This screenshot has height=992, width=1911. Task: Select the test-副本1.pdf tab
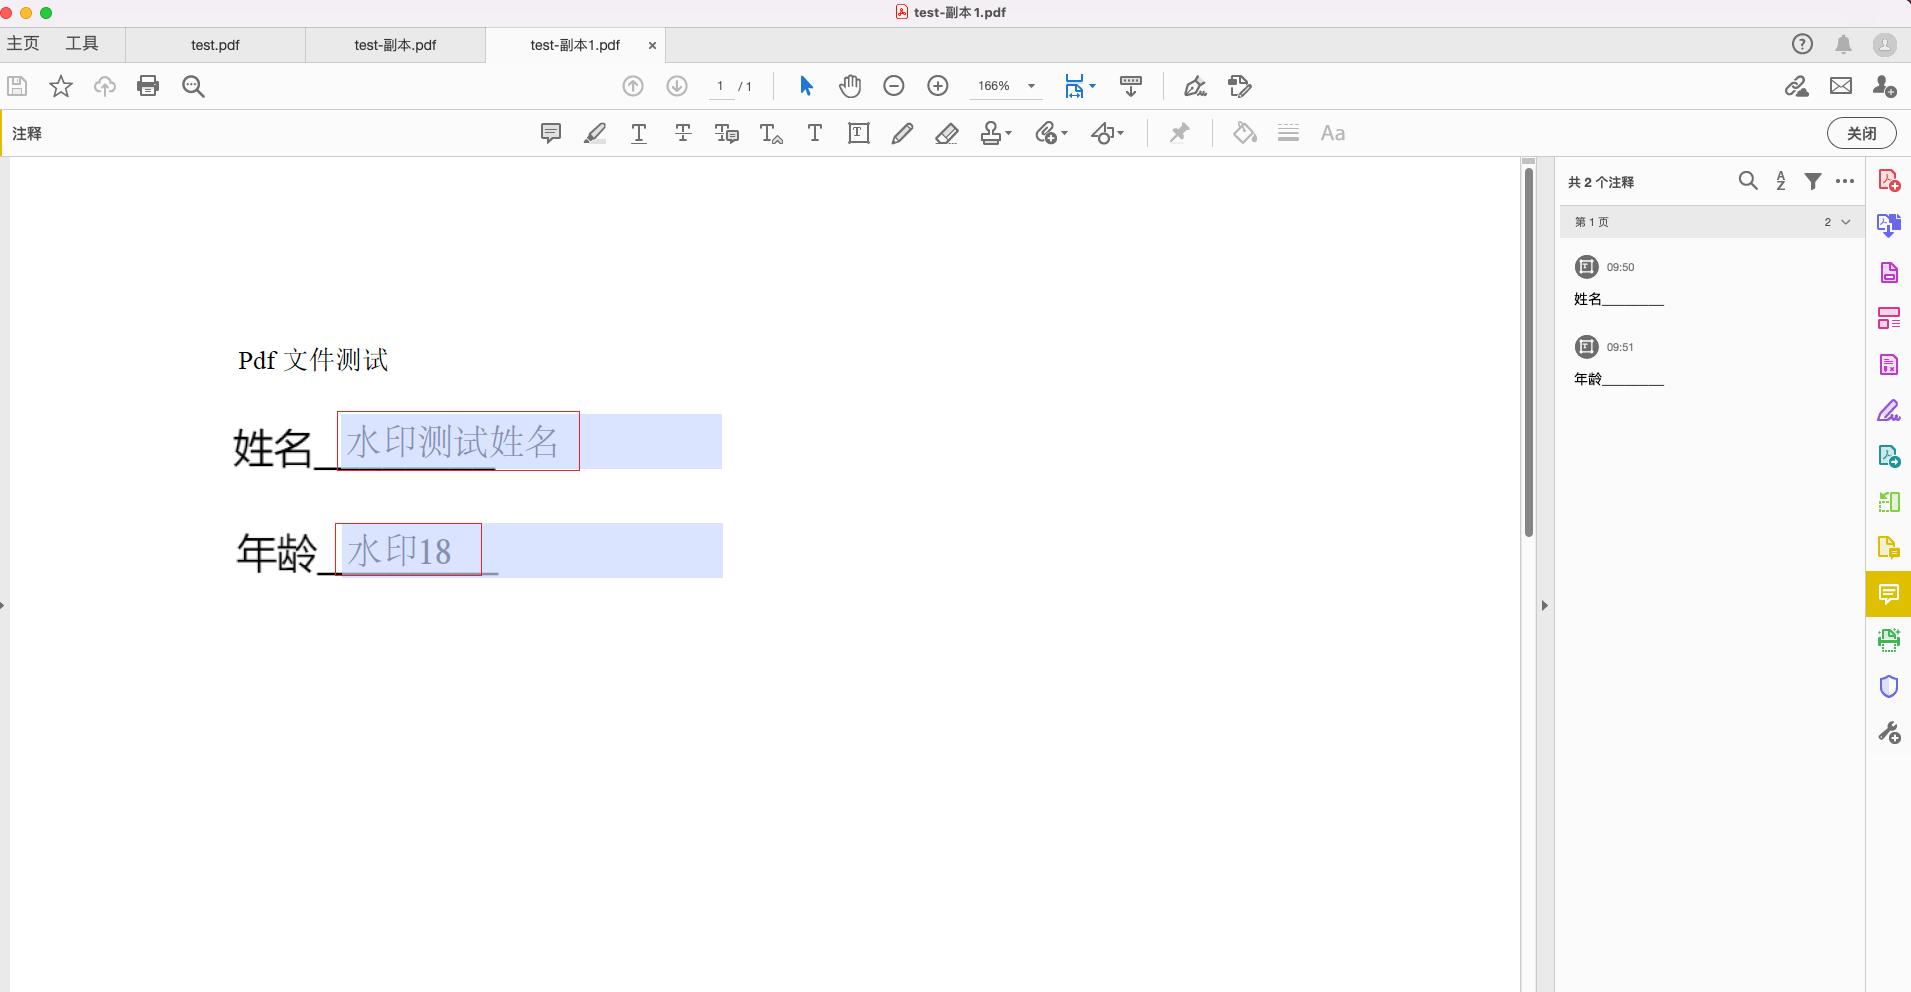(575, 45)
